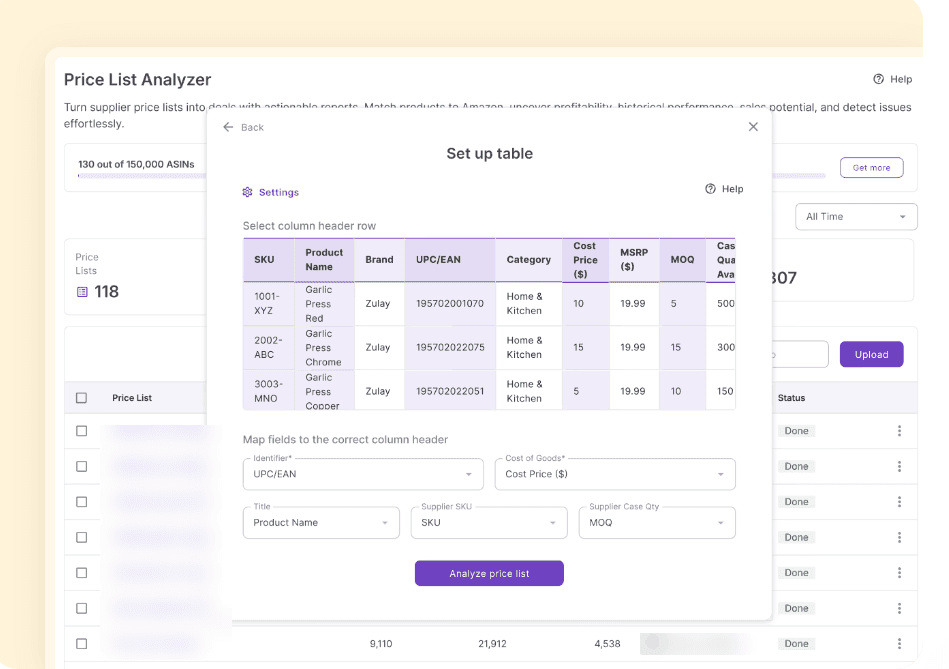The image size is (949, 669).
Task: Click the MSRP ($) column header
Action: pyautogui.click(x=634, y=260)
